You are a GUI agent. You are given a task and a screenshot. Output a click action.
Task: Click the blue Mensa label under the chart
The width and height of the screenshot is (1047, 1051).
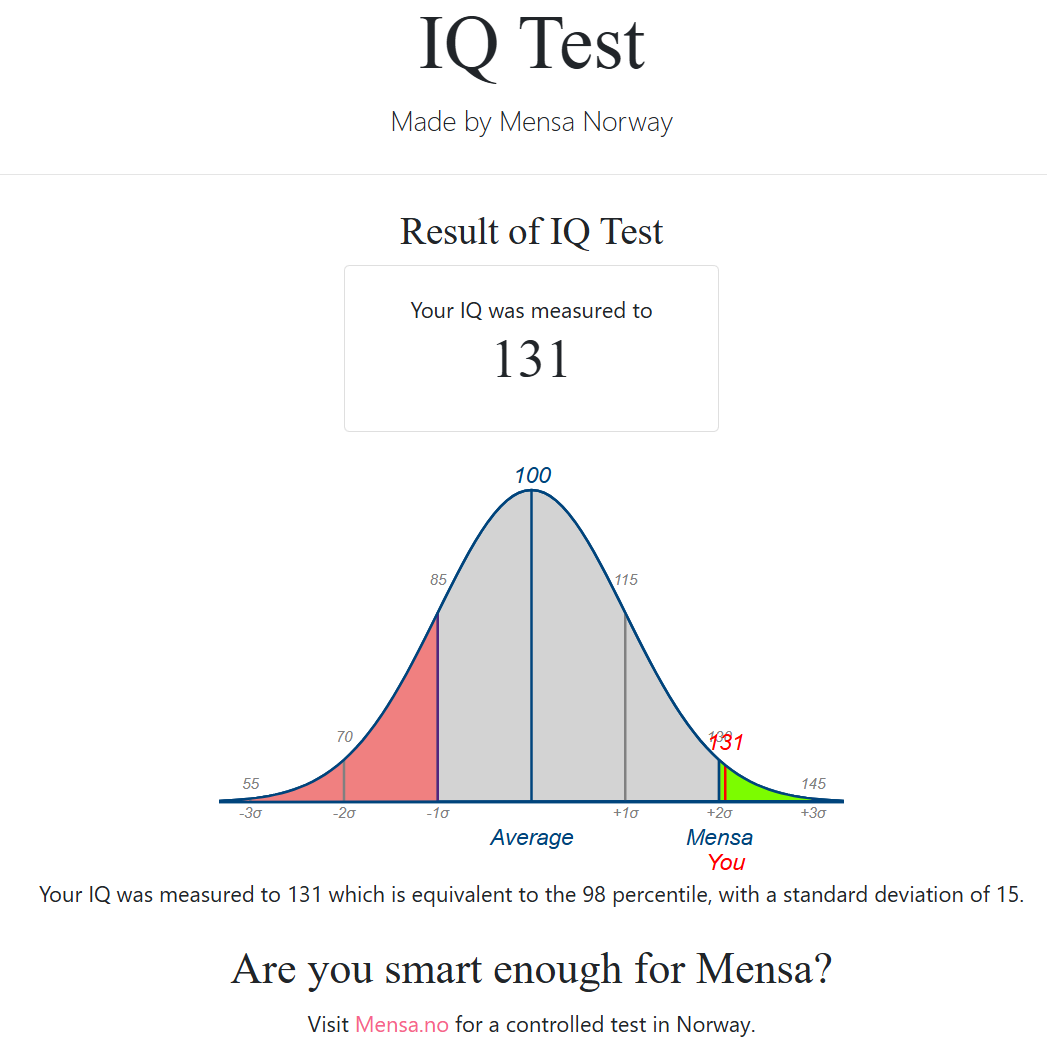point(719,838)
